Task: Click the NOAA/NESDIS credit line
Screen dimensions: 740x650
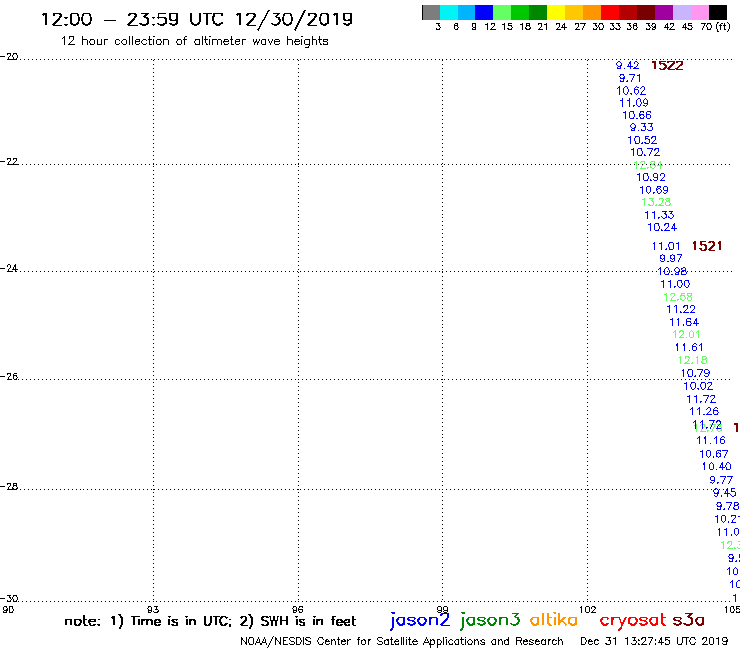Action: point(402,641)
